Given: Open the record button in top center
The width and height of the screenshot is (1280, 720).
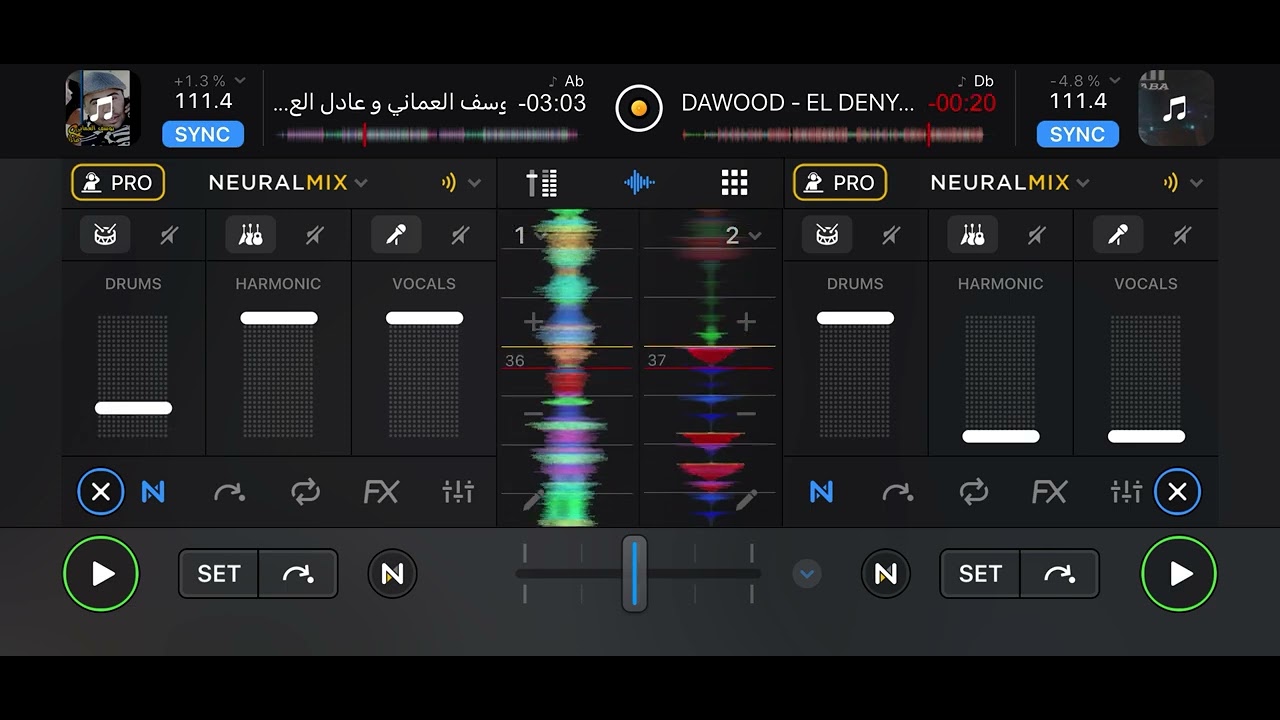Looking at the screenshot, I should [639, 108].
